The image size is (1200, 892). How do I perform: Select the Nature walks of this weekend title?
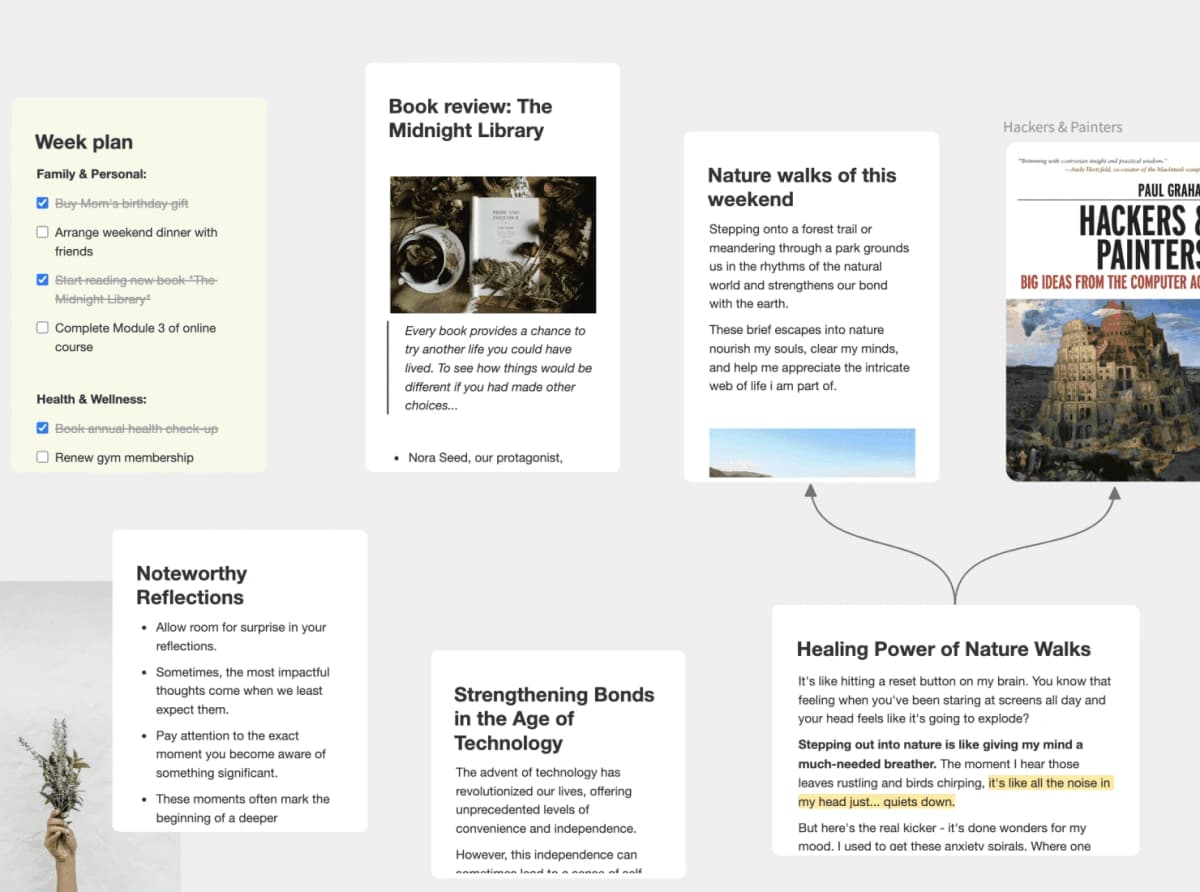point(802,187)
